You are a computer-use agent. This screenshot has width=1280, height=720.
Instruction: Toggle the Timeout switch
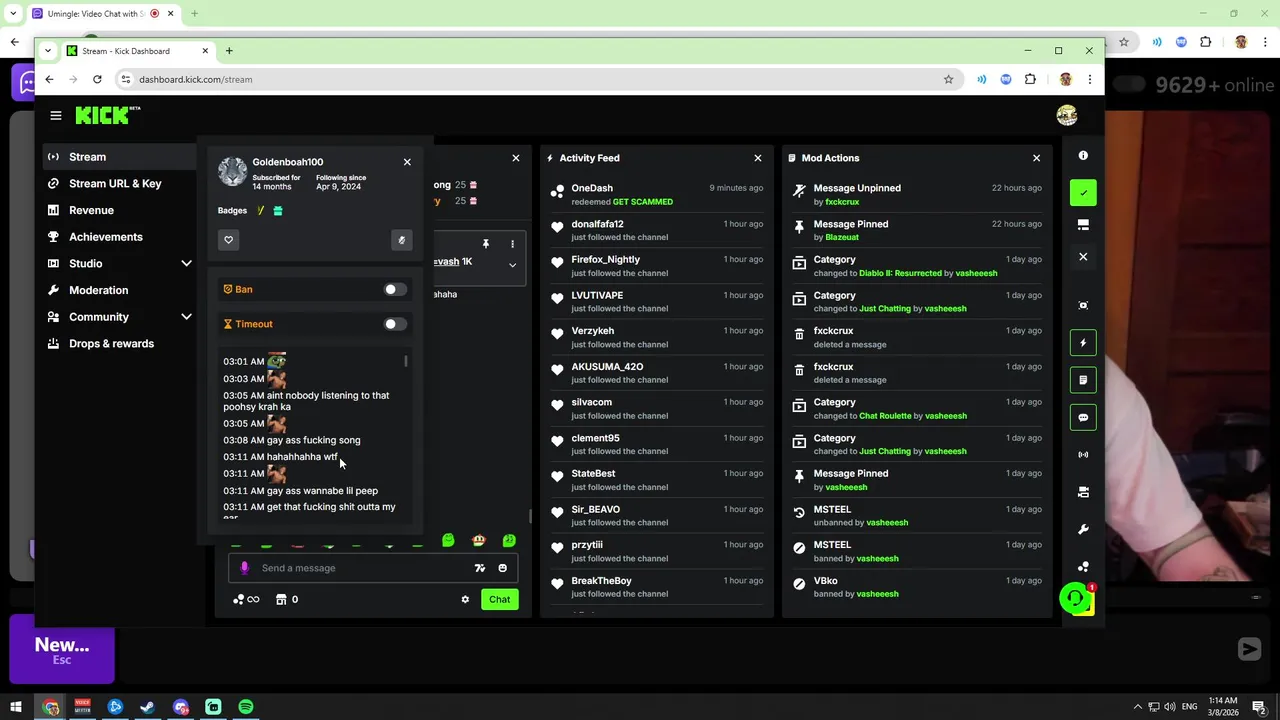pyautogui.click(x=395, y=324)
